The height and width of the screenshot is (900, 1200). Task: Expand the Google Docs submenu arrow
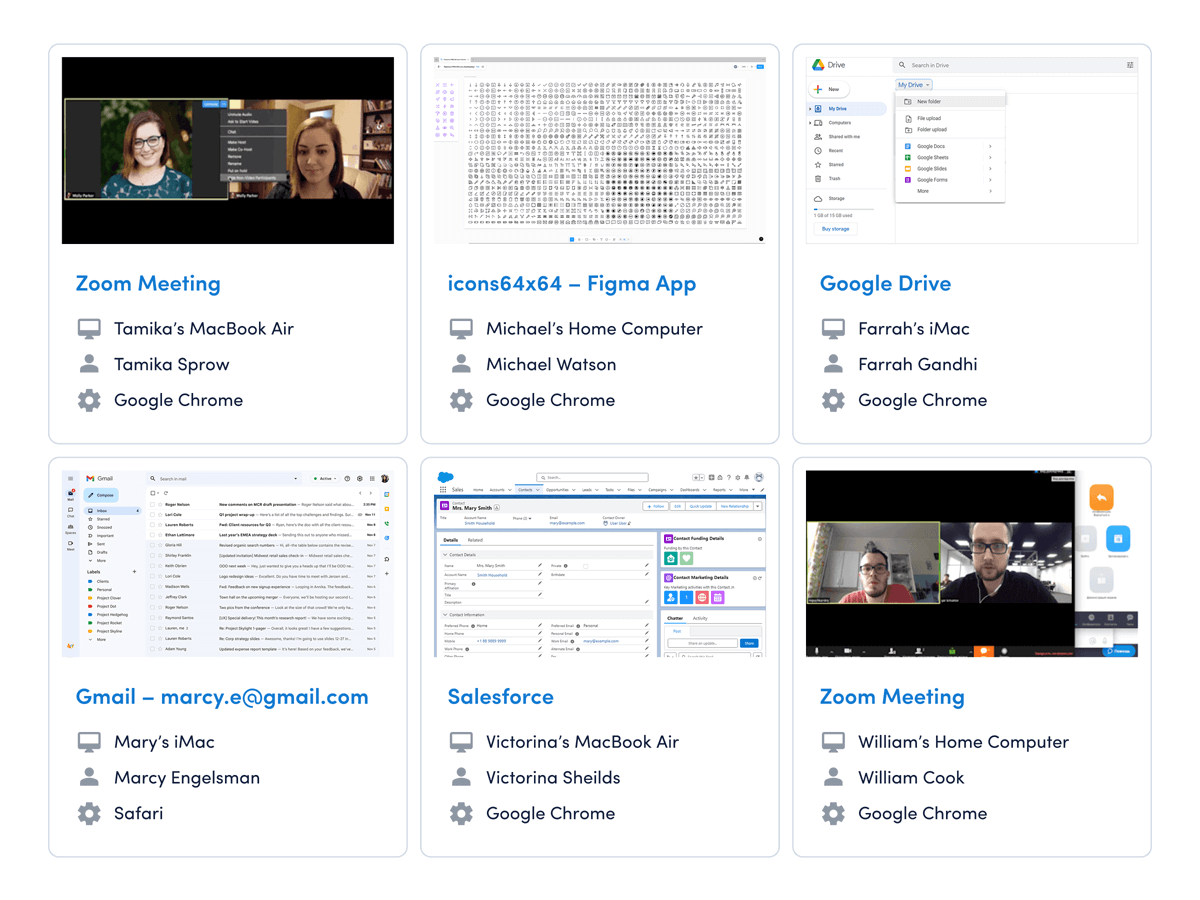pos(990,146)
